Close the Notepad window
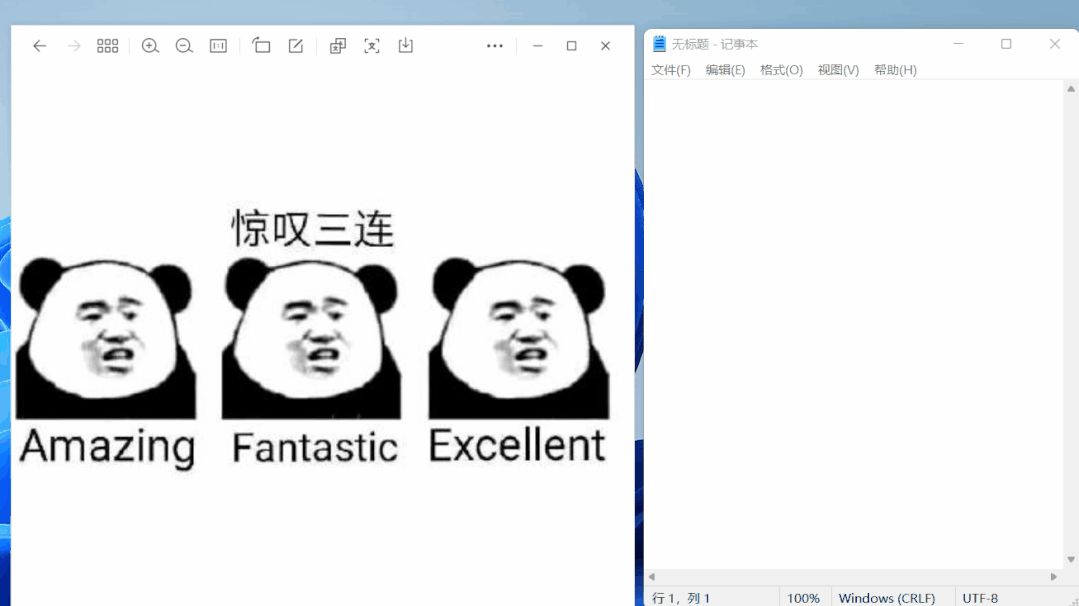 [x=1055, y=44]
